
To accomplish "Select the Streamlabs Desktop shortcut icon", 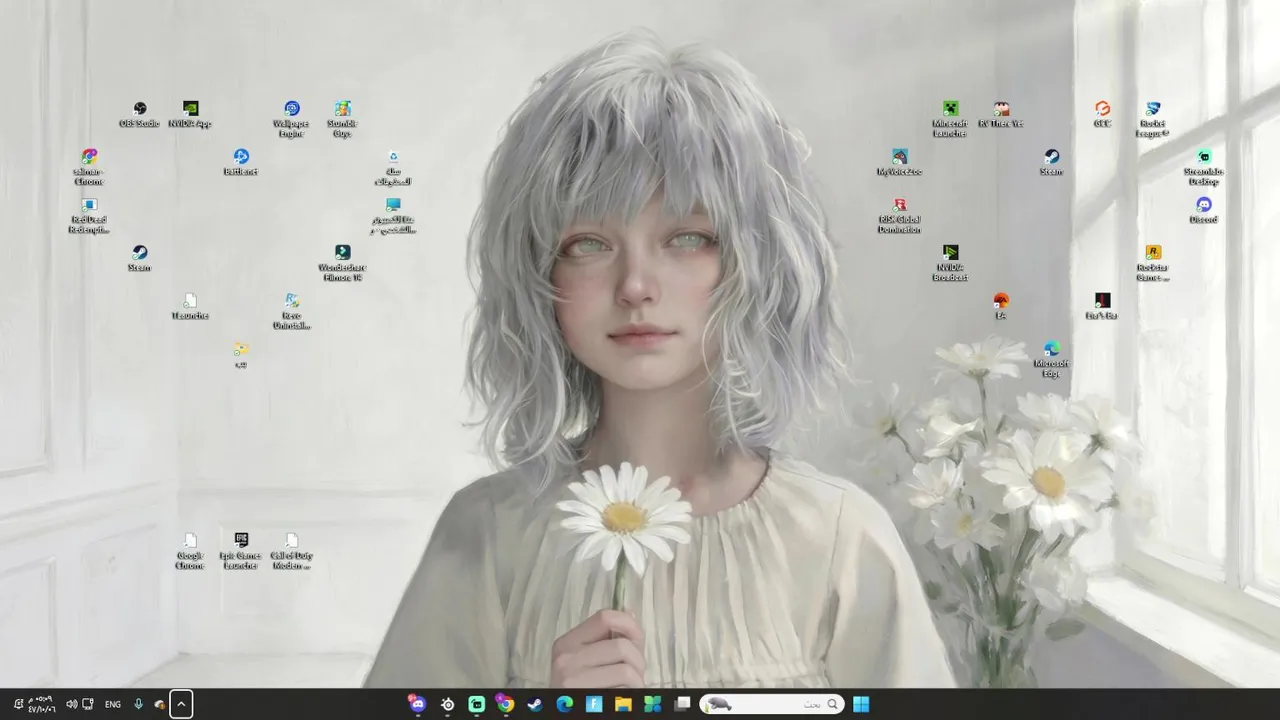I will [x=1204, y=167].
